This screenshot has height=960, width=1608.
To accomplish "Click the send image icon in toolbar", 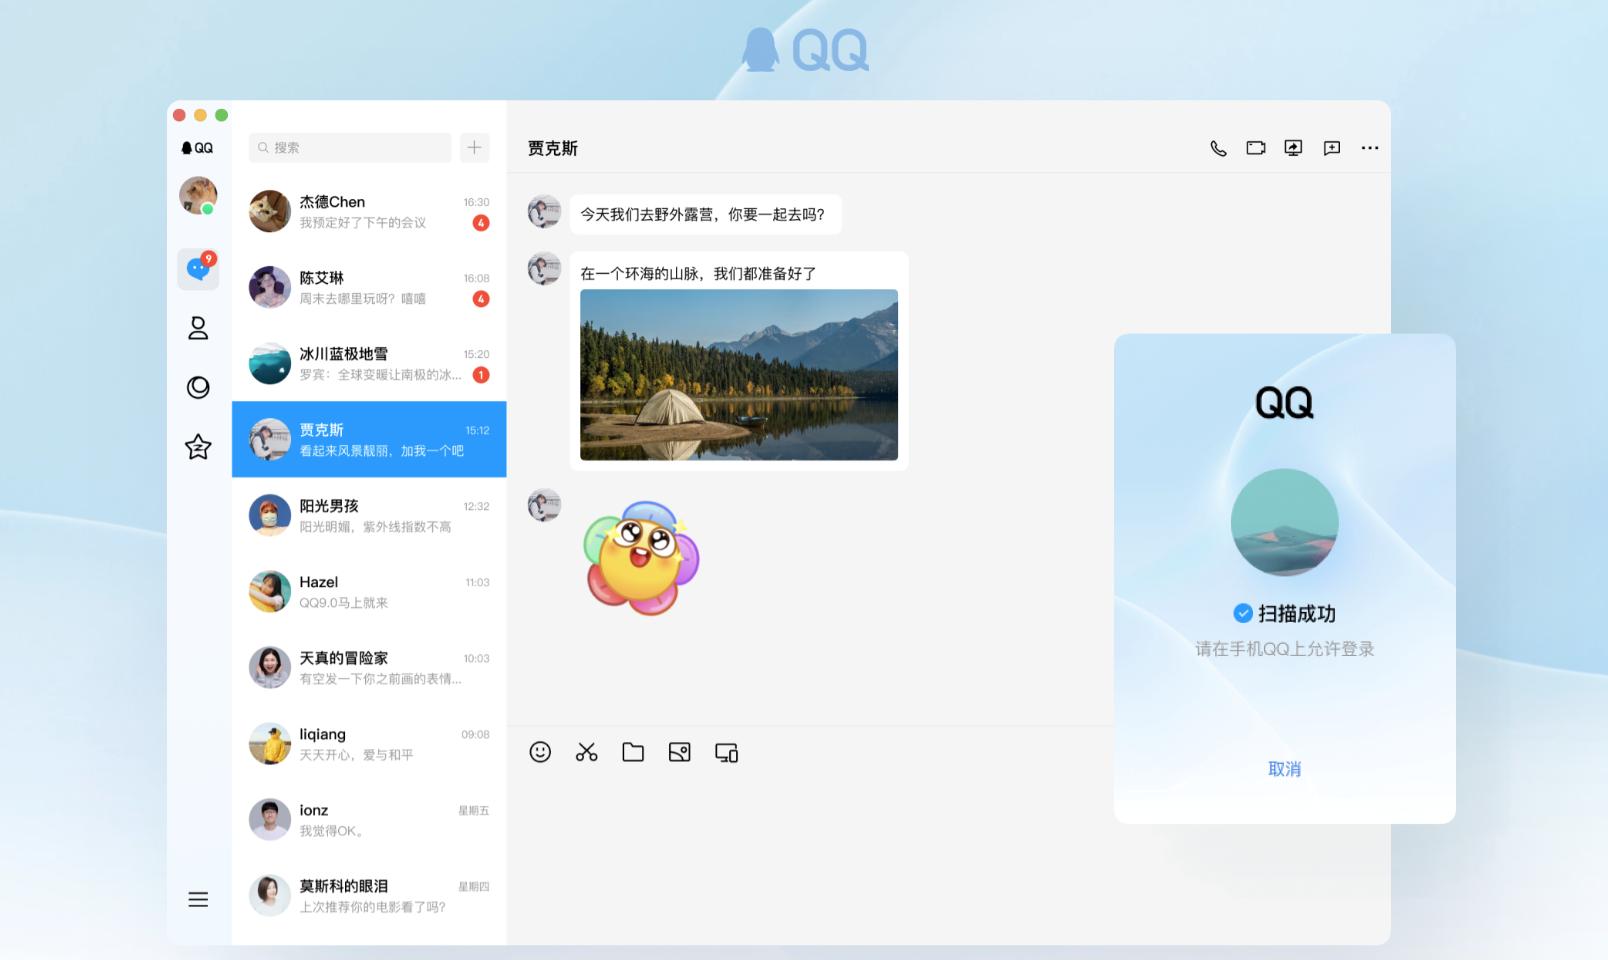I will 680,752.
